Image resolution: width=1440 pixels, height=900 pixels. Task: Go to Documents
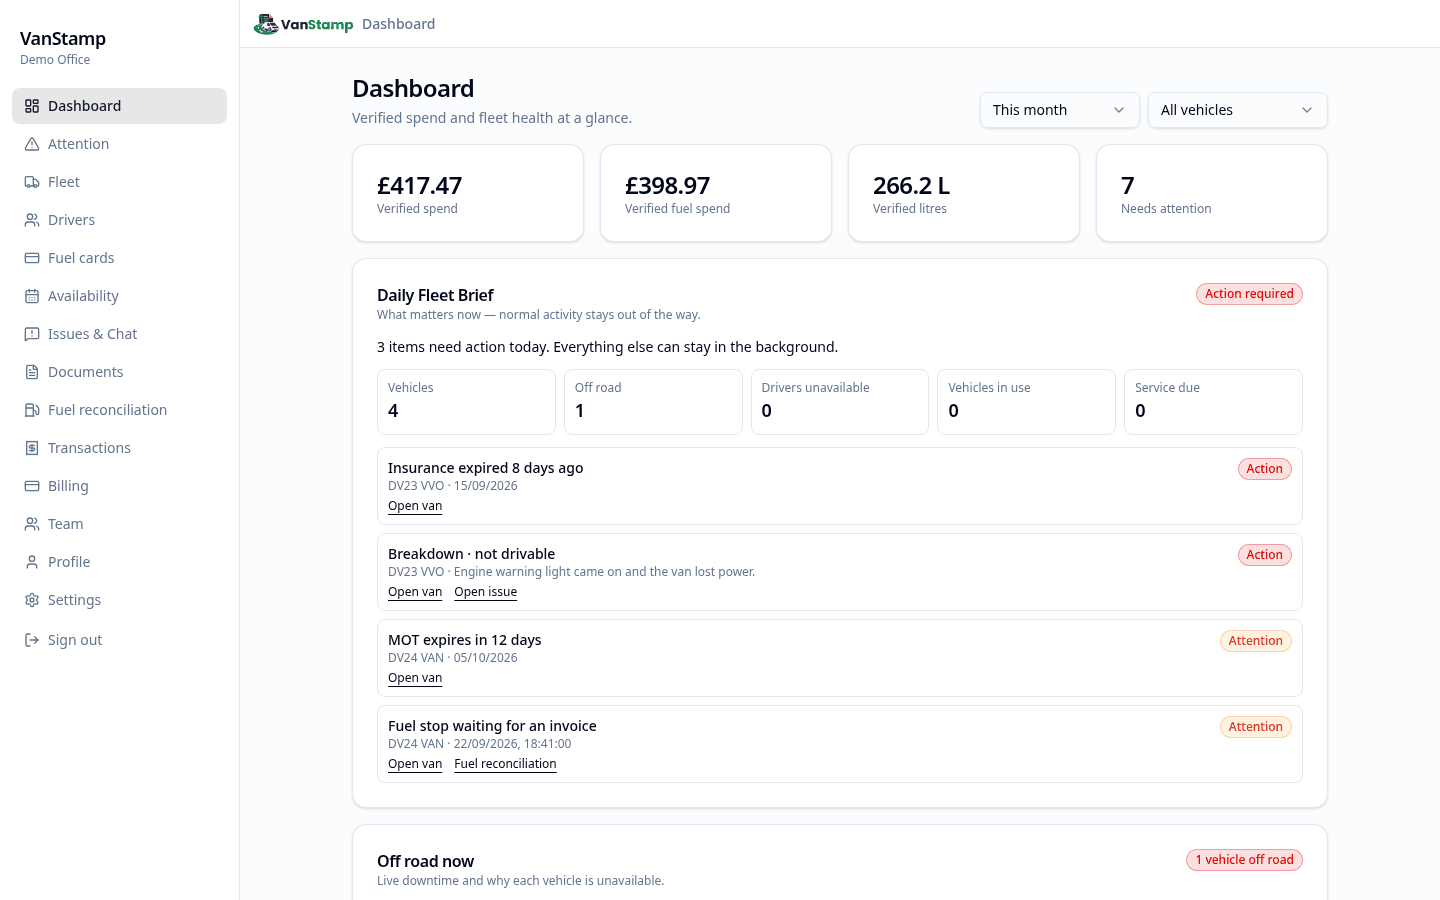point(120,372)
